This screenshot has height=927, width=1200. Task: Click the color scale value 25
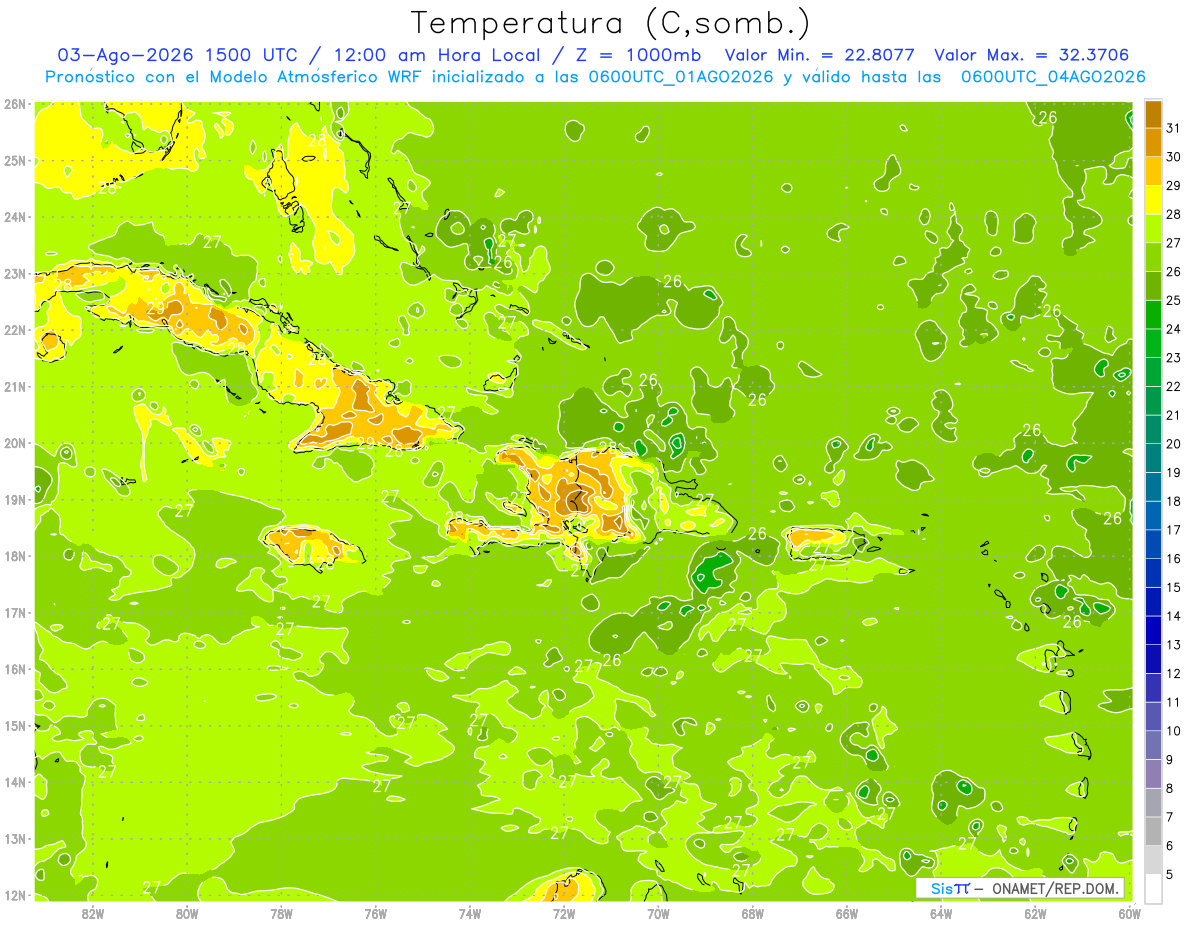pyautogui.click(x=1174, y=300)
